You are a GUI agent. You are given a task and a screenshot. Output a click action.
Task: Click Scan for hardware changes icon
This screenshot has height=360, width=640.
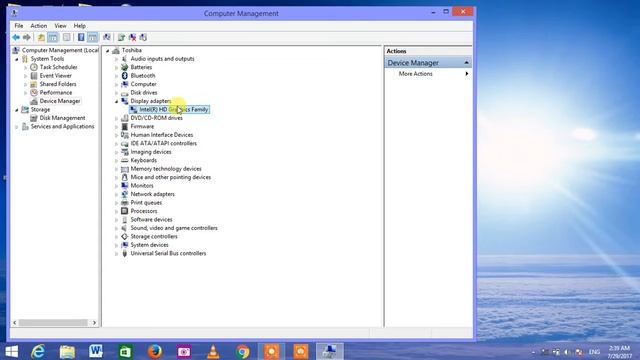(x=107, y=38)
